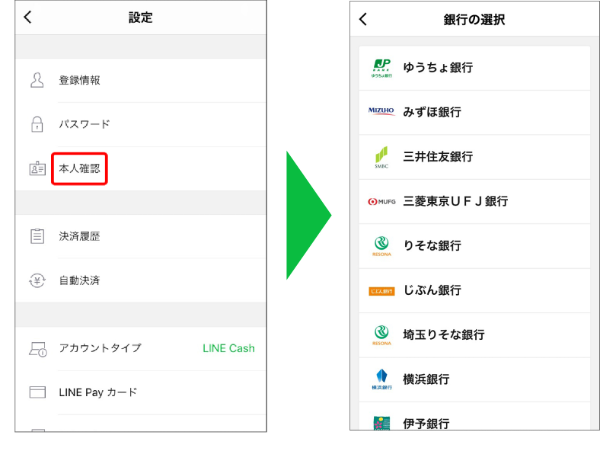Image resolution: width=600 pixels, height=464 pixels.
Task: Click the MUFG logo
Action: click(382, 202)
